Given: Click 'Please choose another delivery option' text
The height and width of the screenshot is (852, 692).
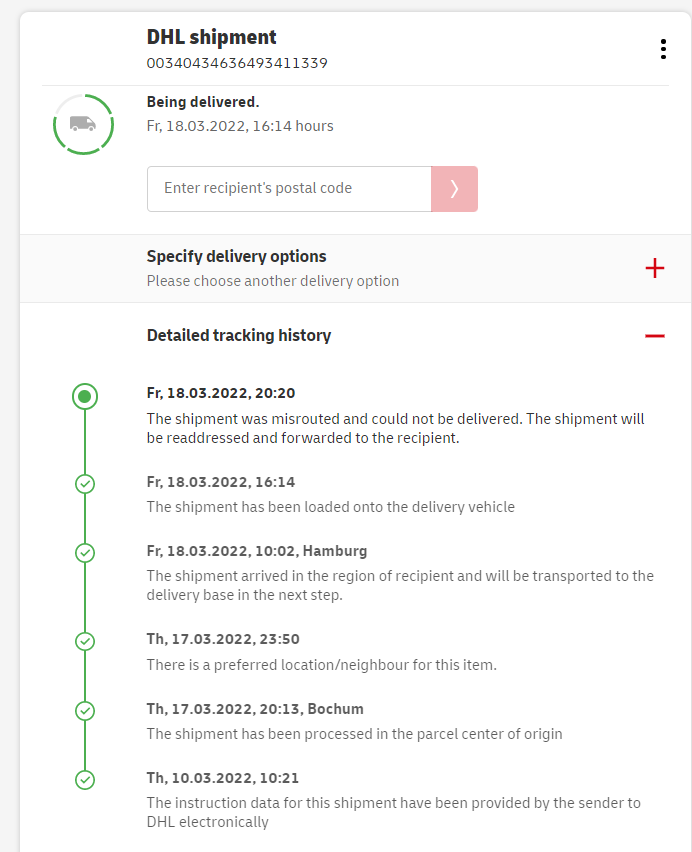Looking at the screenshot, I should [x=273, y=281].
